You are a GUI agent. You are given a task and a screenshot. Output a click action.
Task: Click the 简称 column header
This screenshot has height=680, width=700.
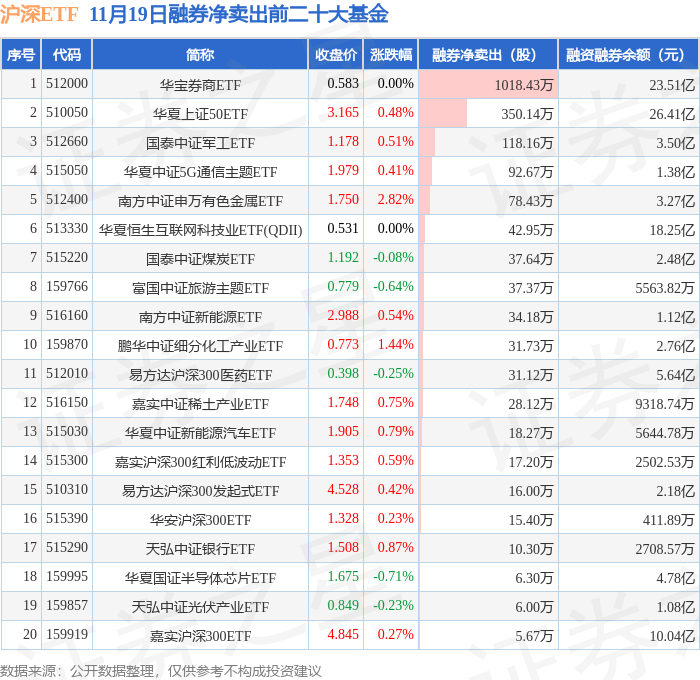(200, 54)
